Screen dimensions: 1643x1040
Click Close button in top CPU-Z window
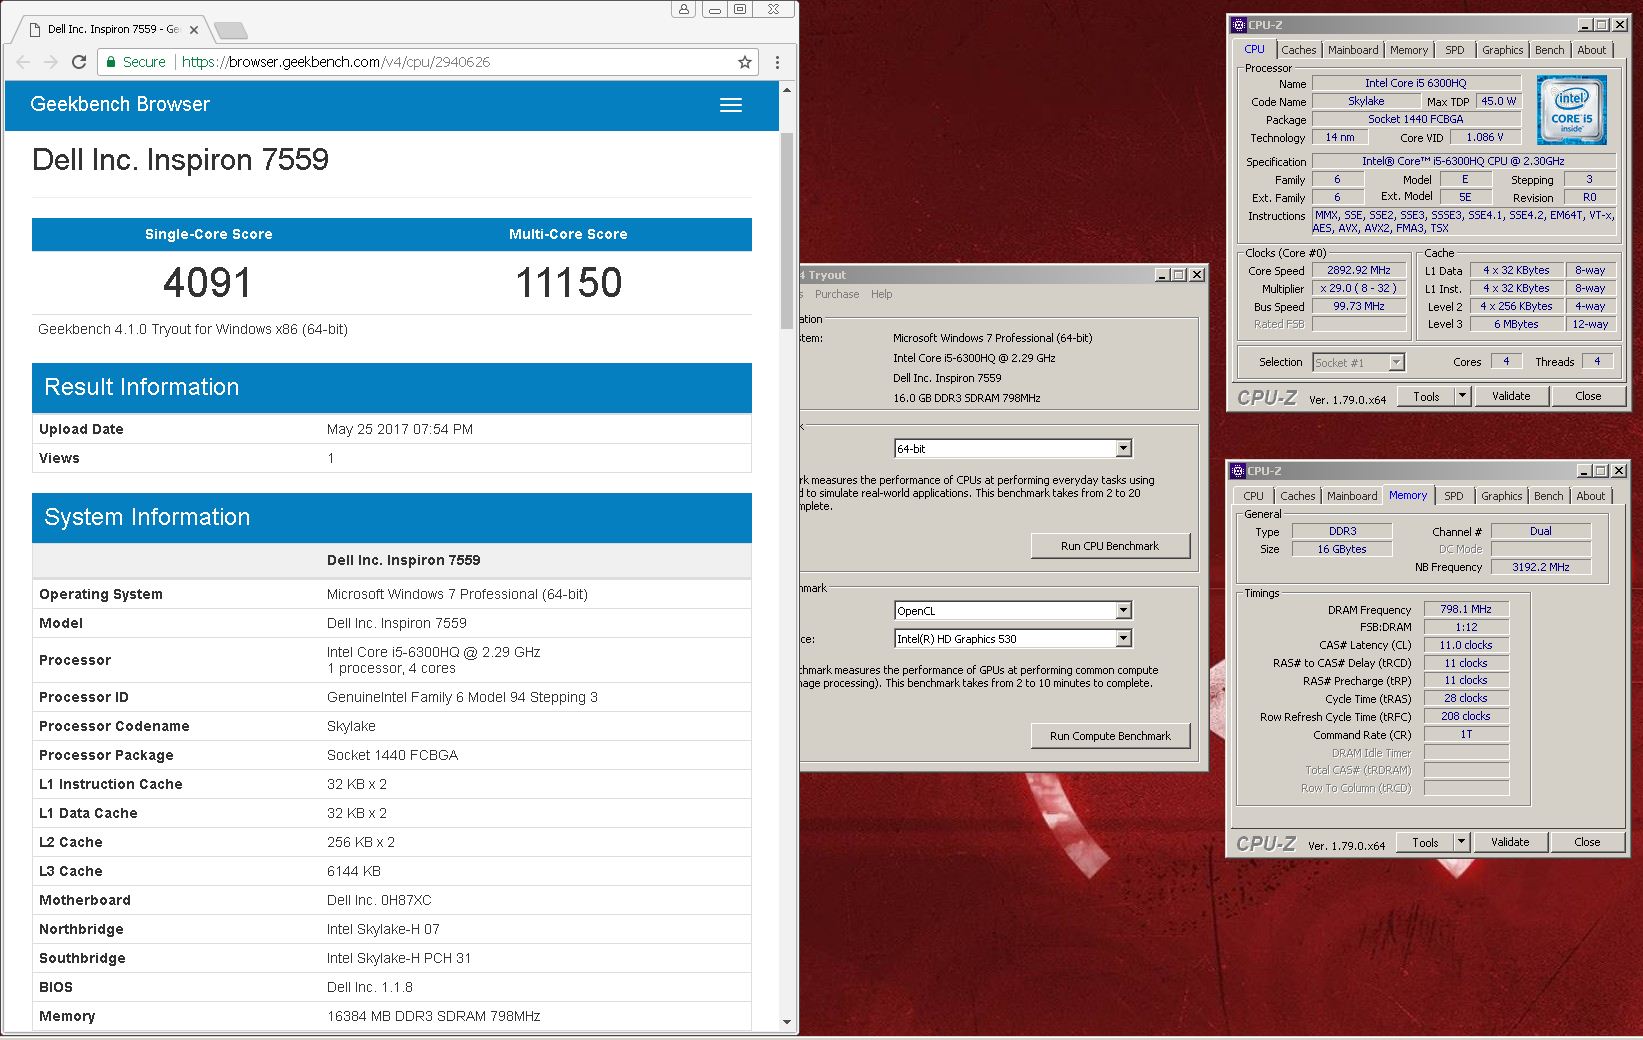[x=1588, y=396]
